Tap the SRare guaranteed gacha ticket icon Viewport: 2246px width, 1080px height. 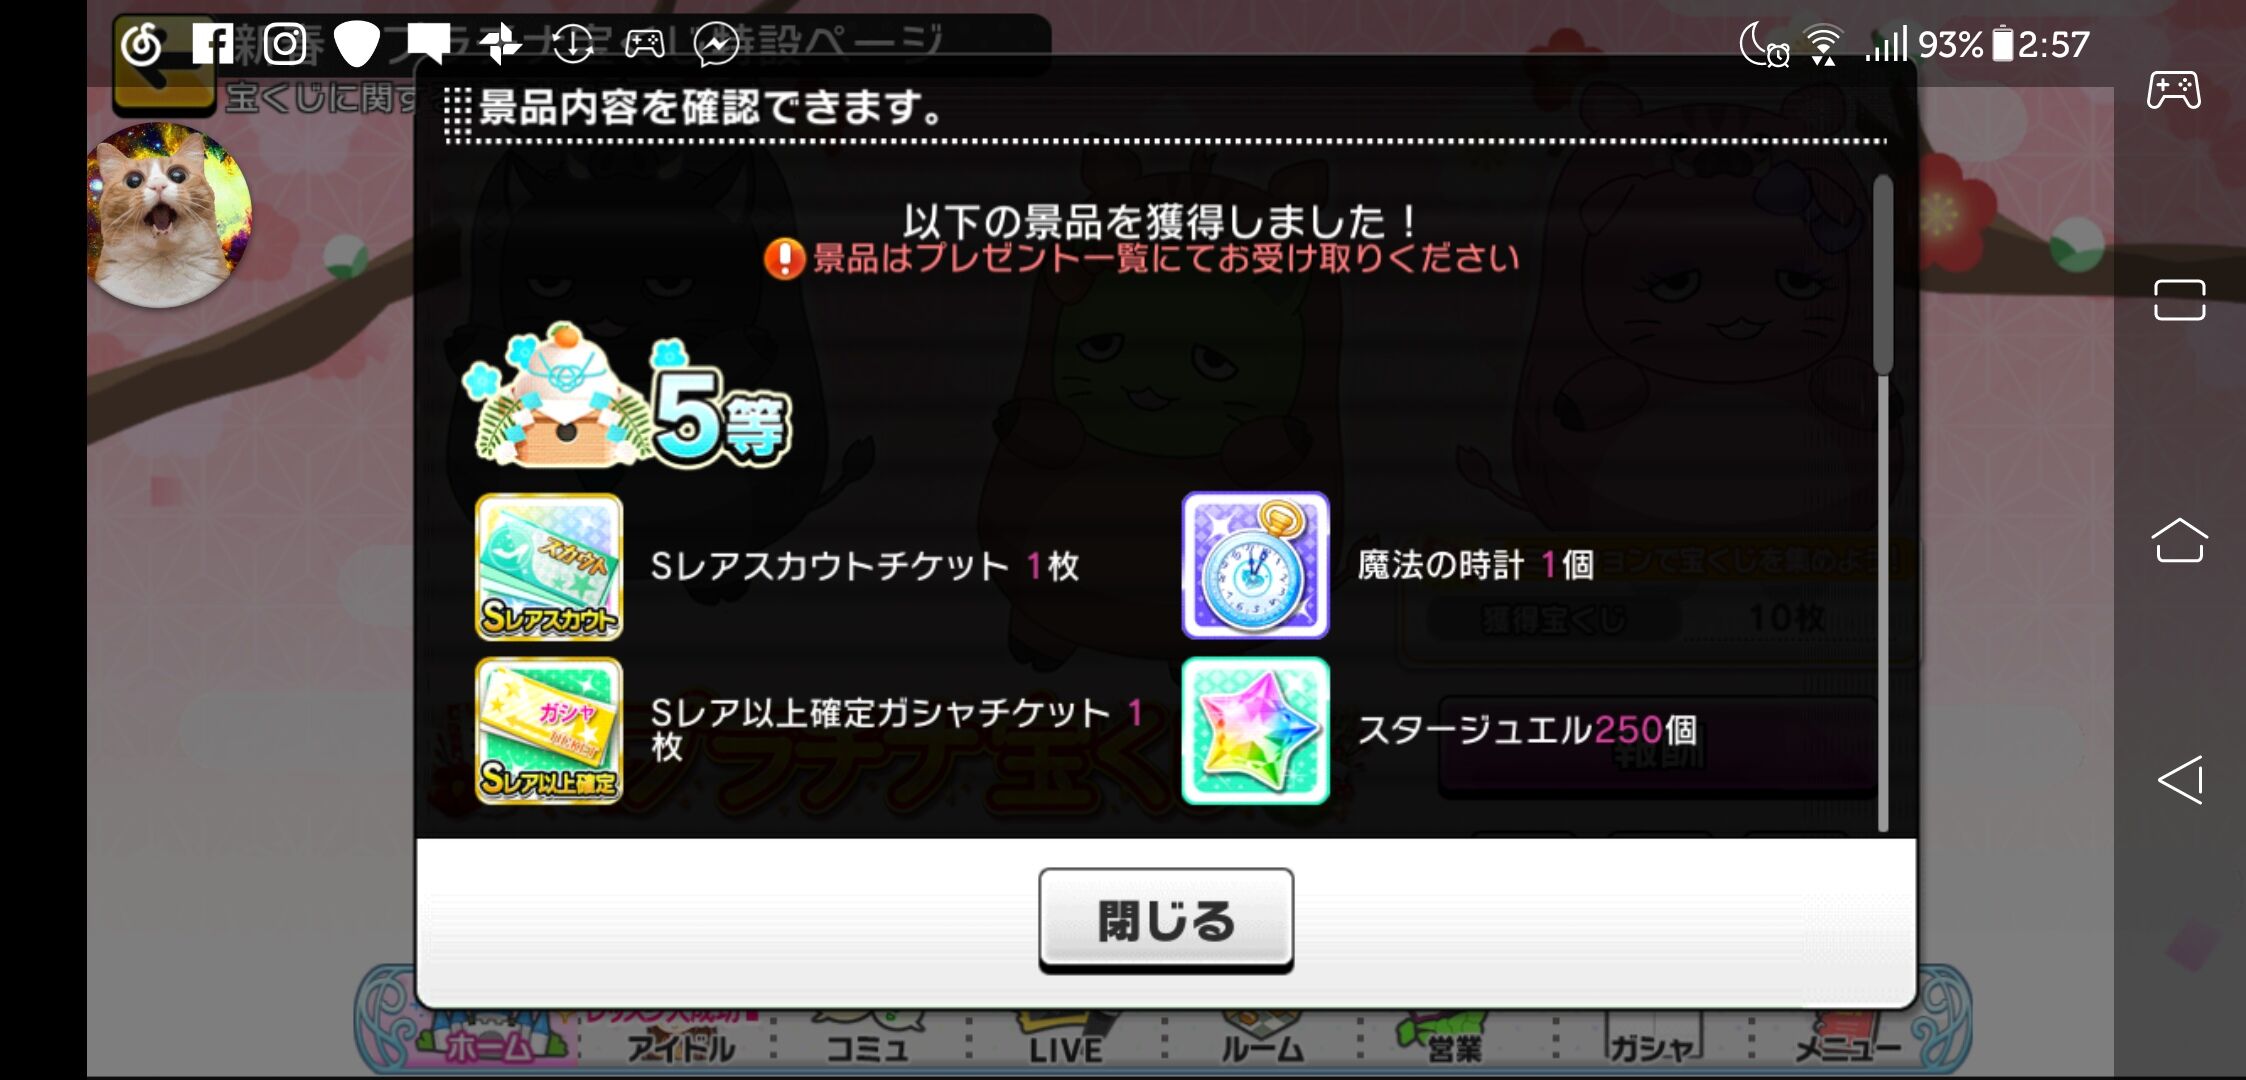[549, 731]
